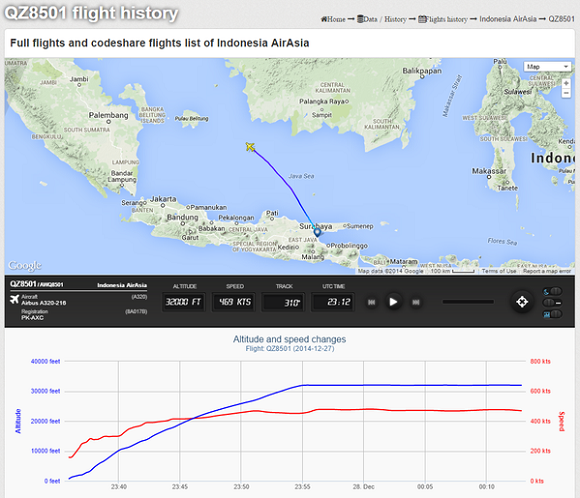580x498 pixels.
Task: Zoom in the map with plus button
Action: coord(566,83)
